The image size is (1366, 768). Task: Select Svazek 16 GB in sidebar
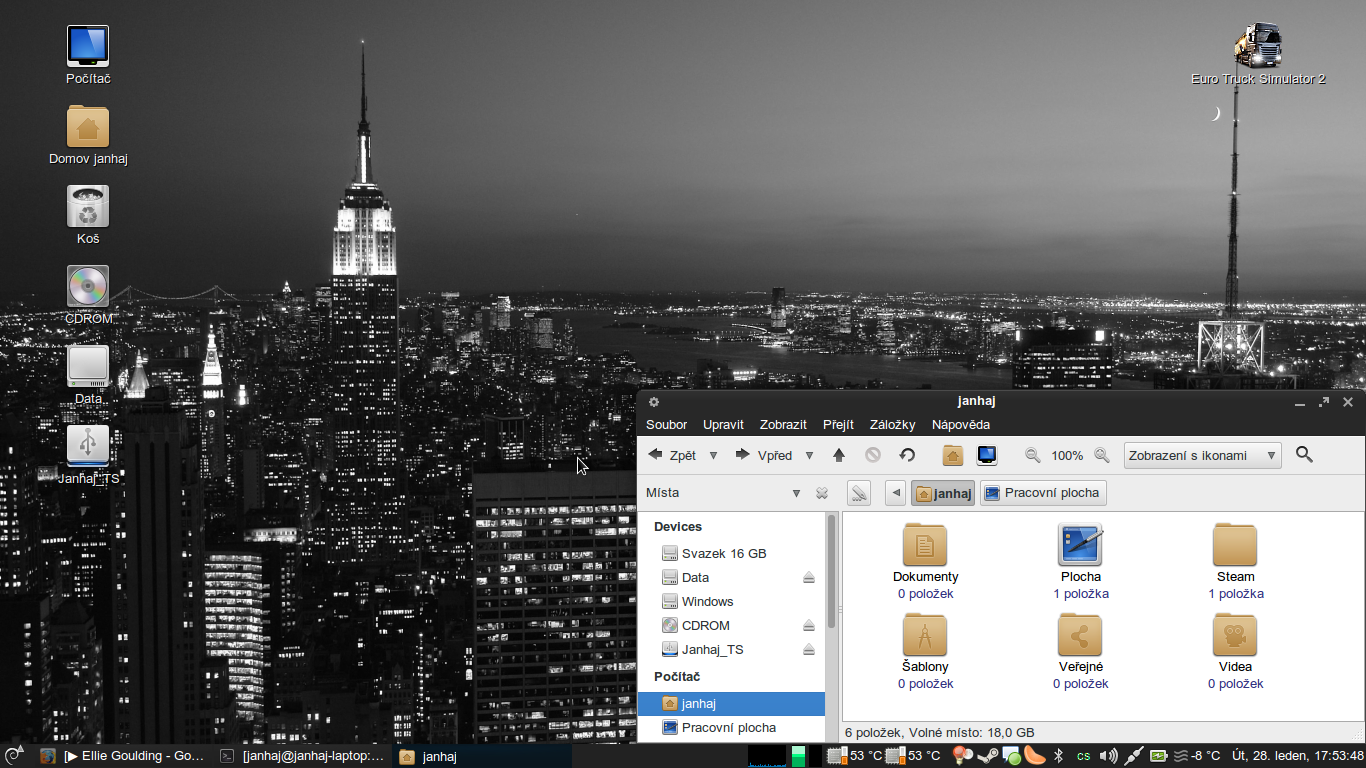click(732, 553)
